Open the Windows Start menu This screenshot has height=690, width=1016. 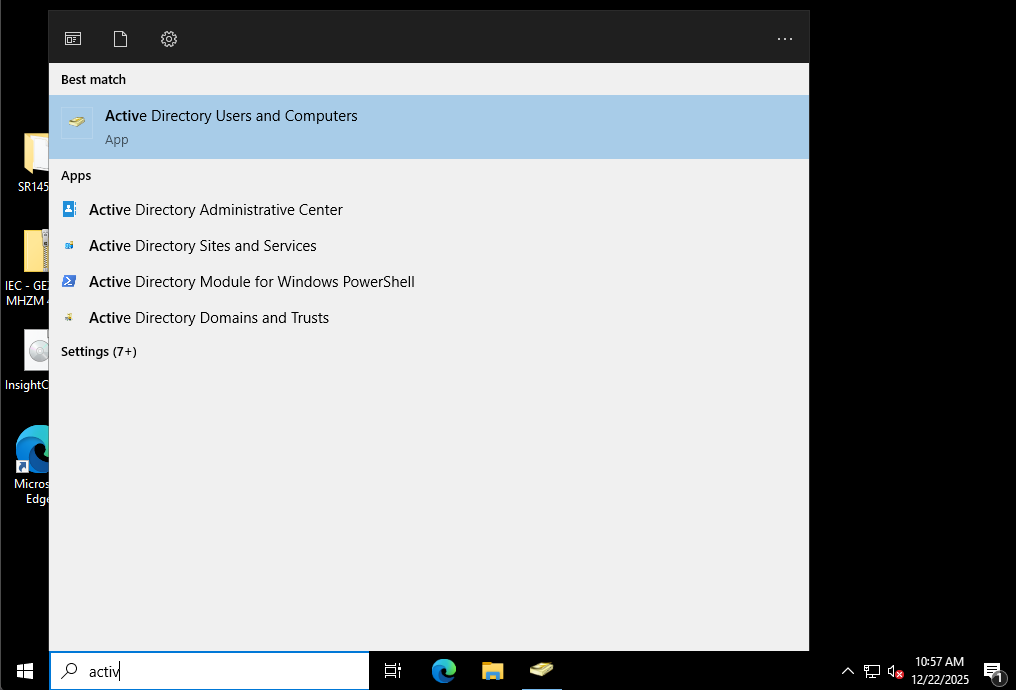tap(25, 671)
